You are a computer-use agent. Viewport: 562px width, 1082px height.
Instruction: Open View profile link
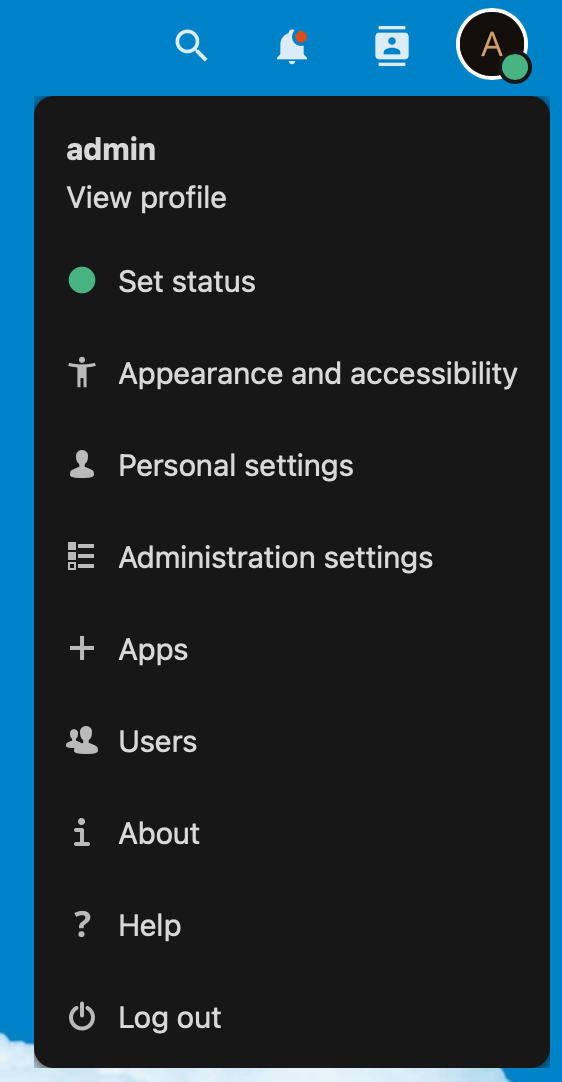[146, 198]
